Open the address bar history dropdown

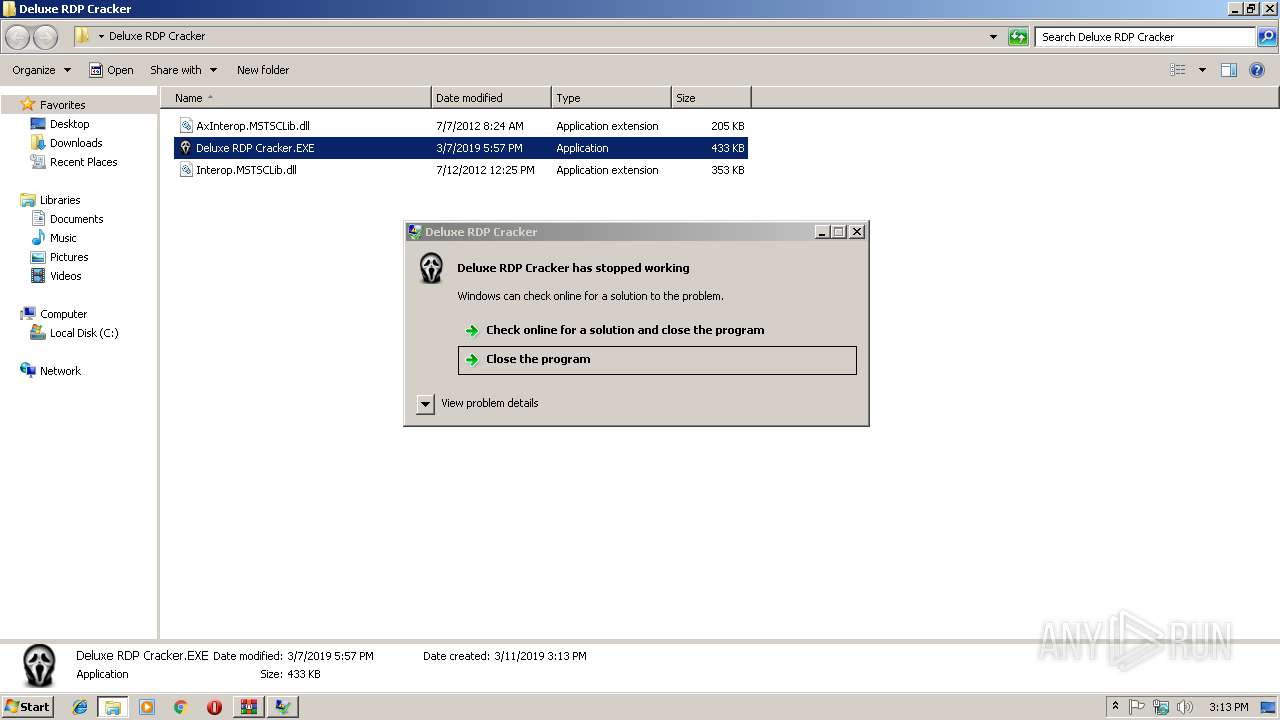pyautogui.click(x=993, y=37)
